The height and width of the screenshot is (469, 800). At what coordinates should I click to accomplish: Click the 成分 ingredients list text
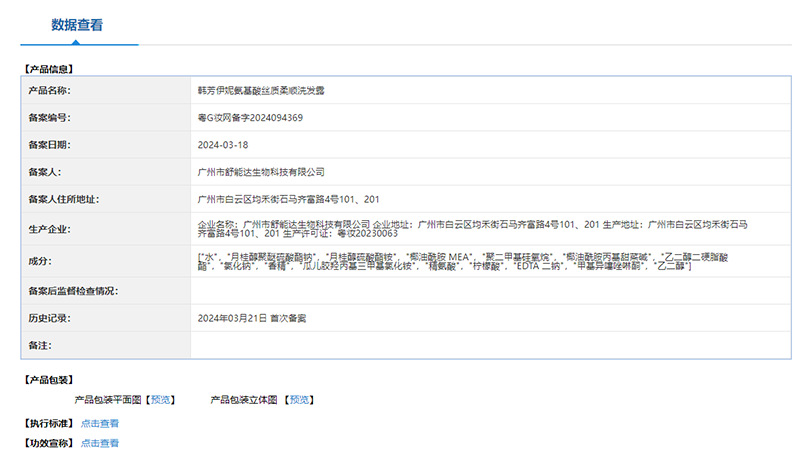pyautogui.click(x=462, y=261)
